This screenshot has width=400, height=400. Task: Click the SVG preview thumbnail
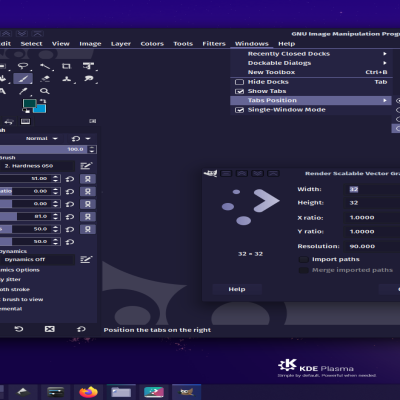tap(250, 207)
